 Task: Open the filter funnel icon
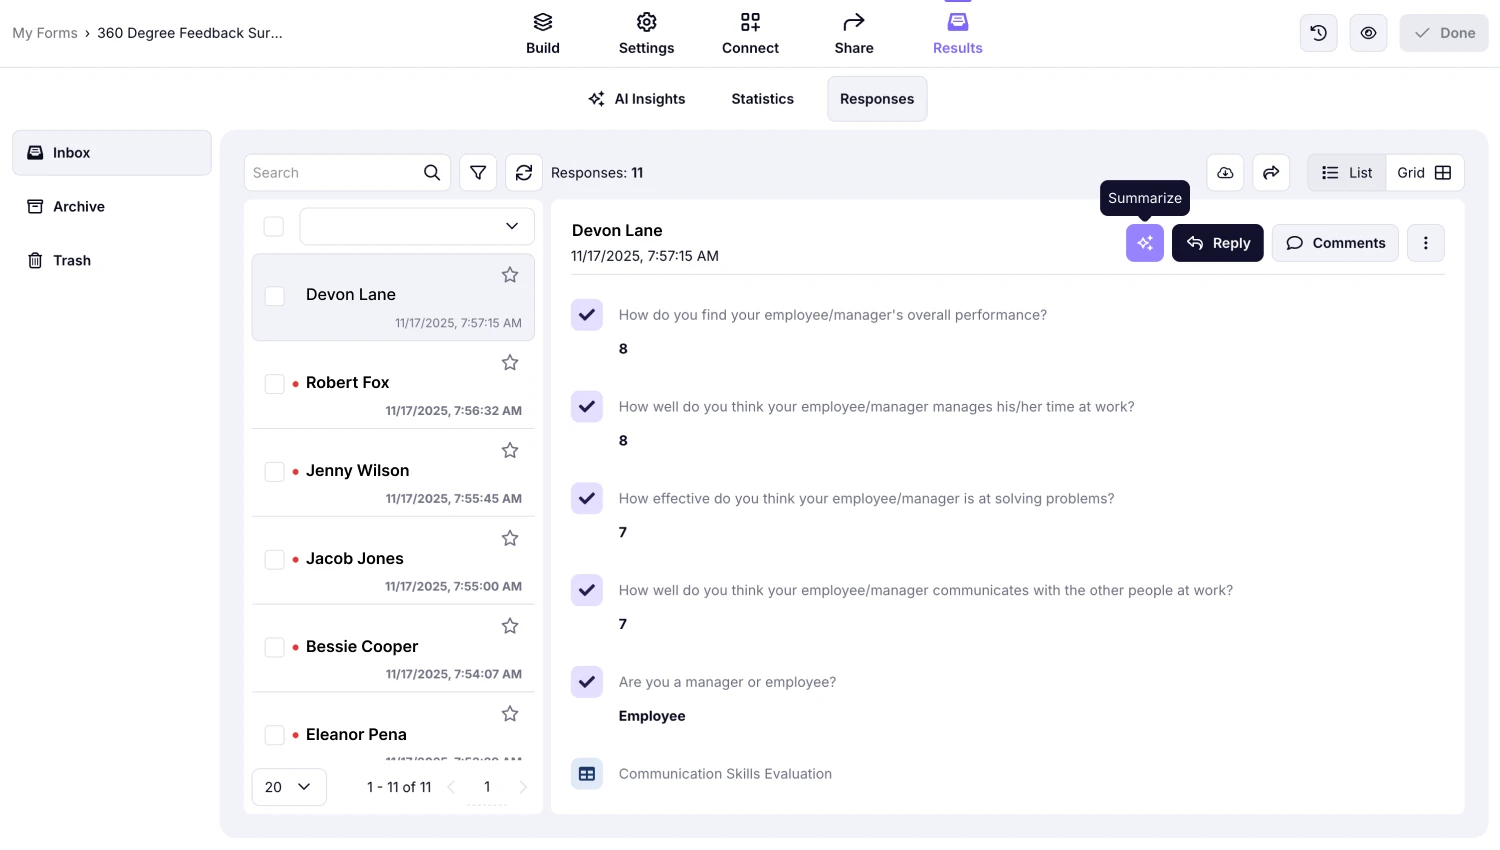pos(478,173)
